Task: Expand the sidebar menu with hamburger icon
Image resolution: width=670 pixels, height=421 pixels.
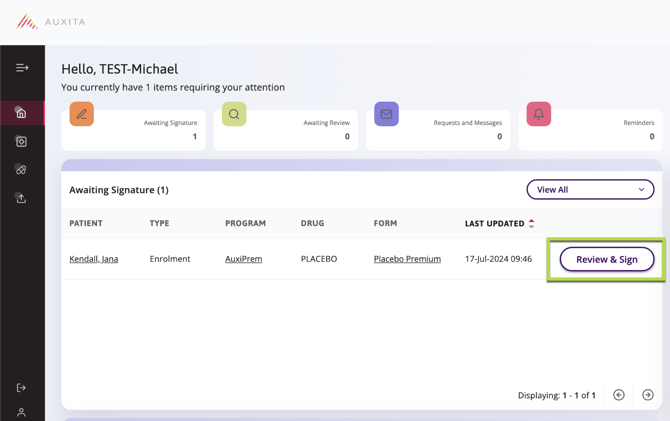Action: (x=22, y=68)
